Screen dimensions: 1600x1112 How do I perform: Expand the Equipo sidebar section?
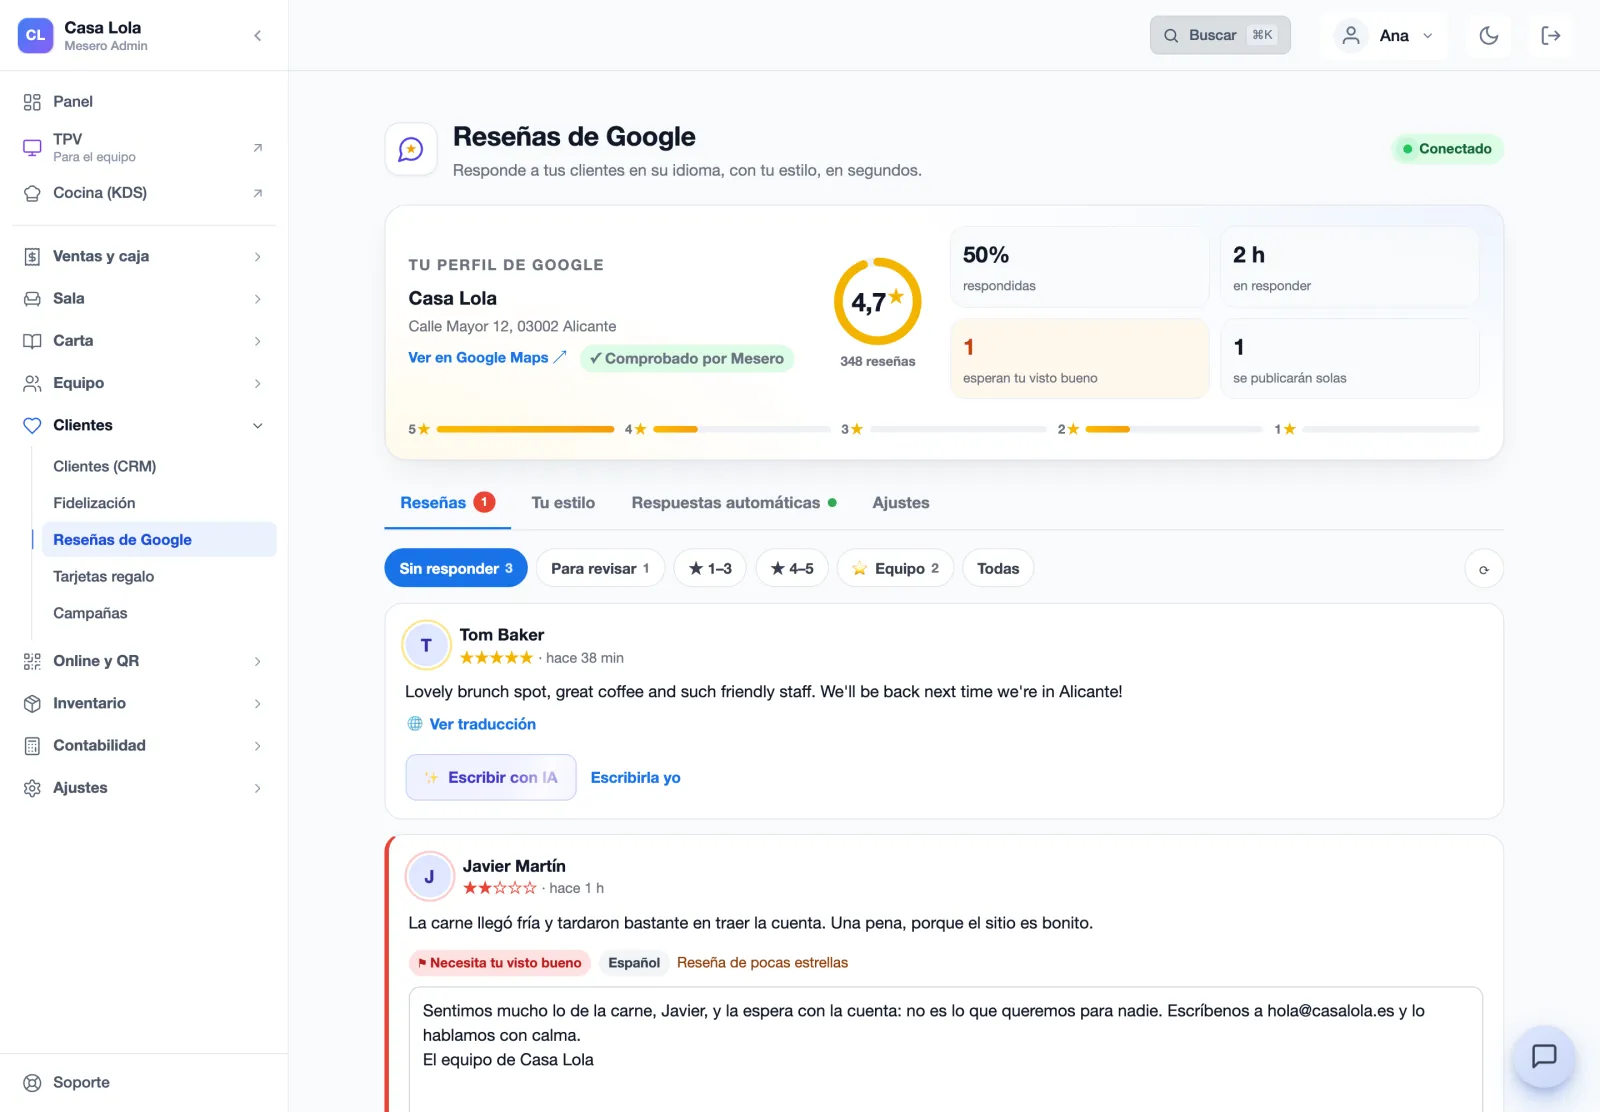tap(144, 383)
